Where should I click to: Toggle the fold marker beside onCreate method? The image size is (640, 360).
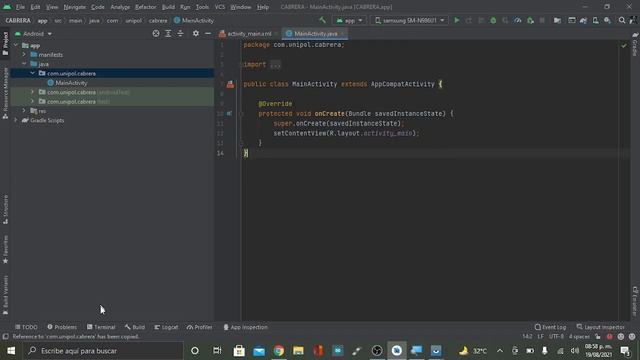[241, 113]
